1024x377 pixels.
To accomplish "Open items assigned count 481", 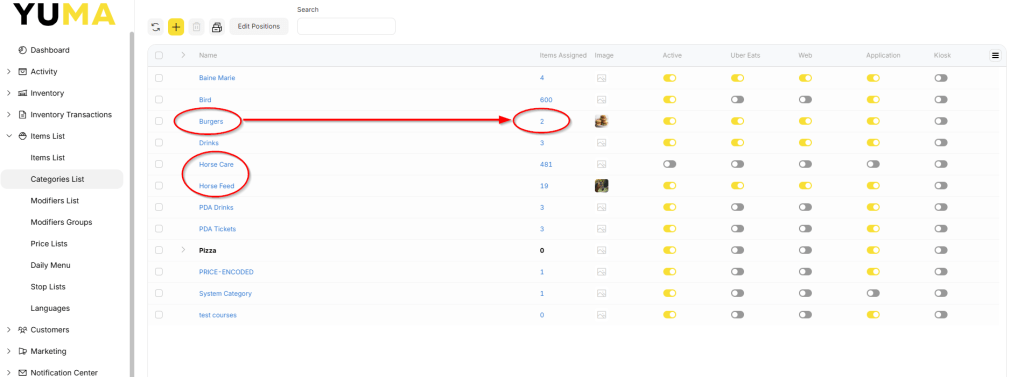I will coord(546,165).
